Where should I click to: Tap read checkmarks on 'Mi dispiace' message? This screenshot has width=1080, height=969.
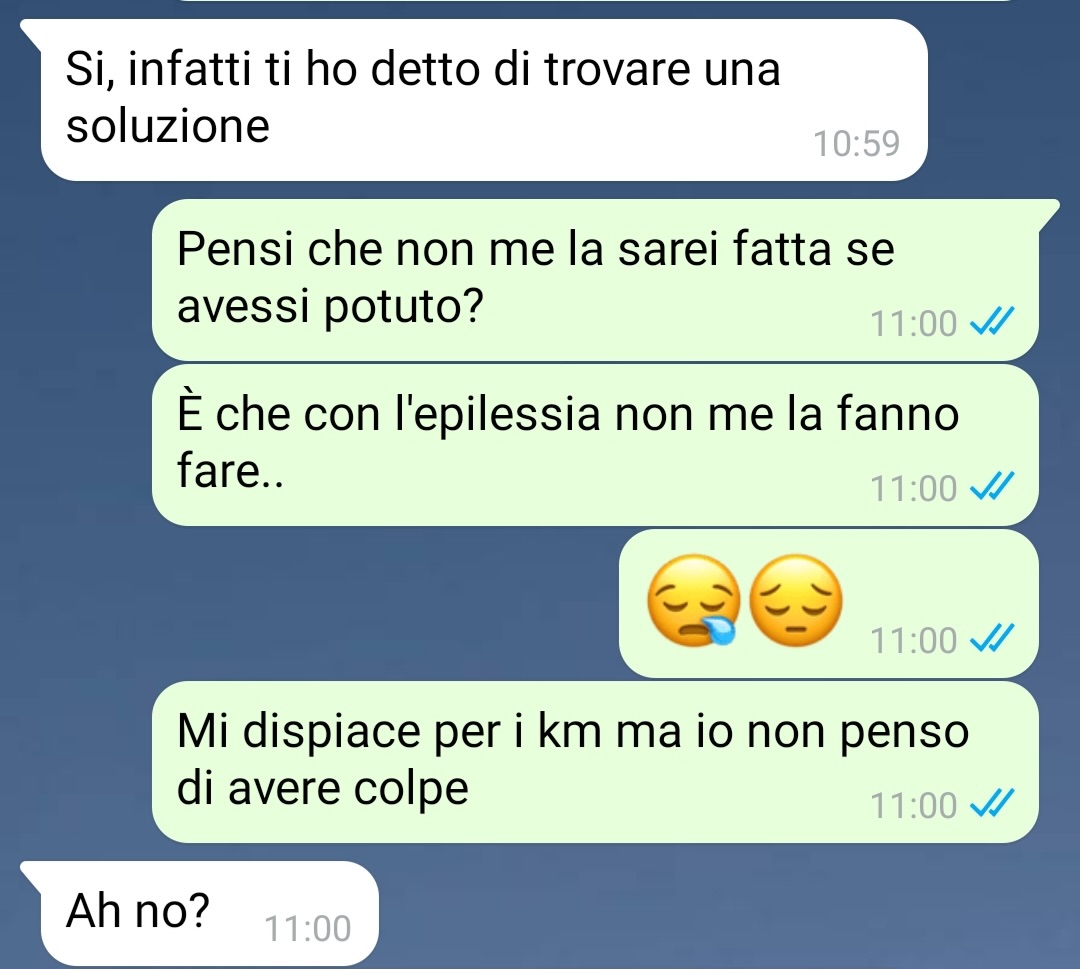(992, 804)
